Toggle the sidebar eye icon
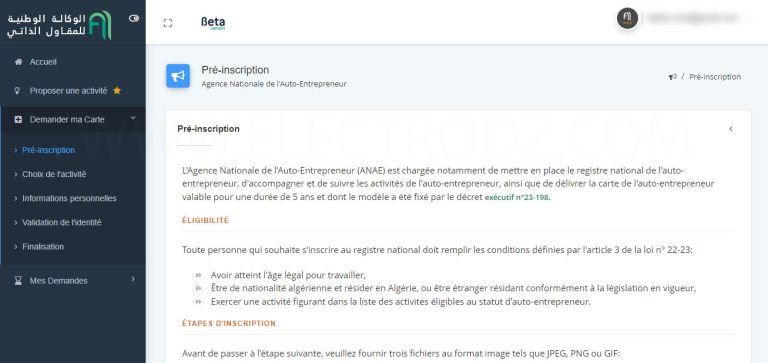Screen dimensions: 768x363 134,18
